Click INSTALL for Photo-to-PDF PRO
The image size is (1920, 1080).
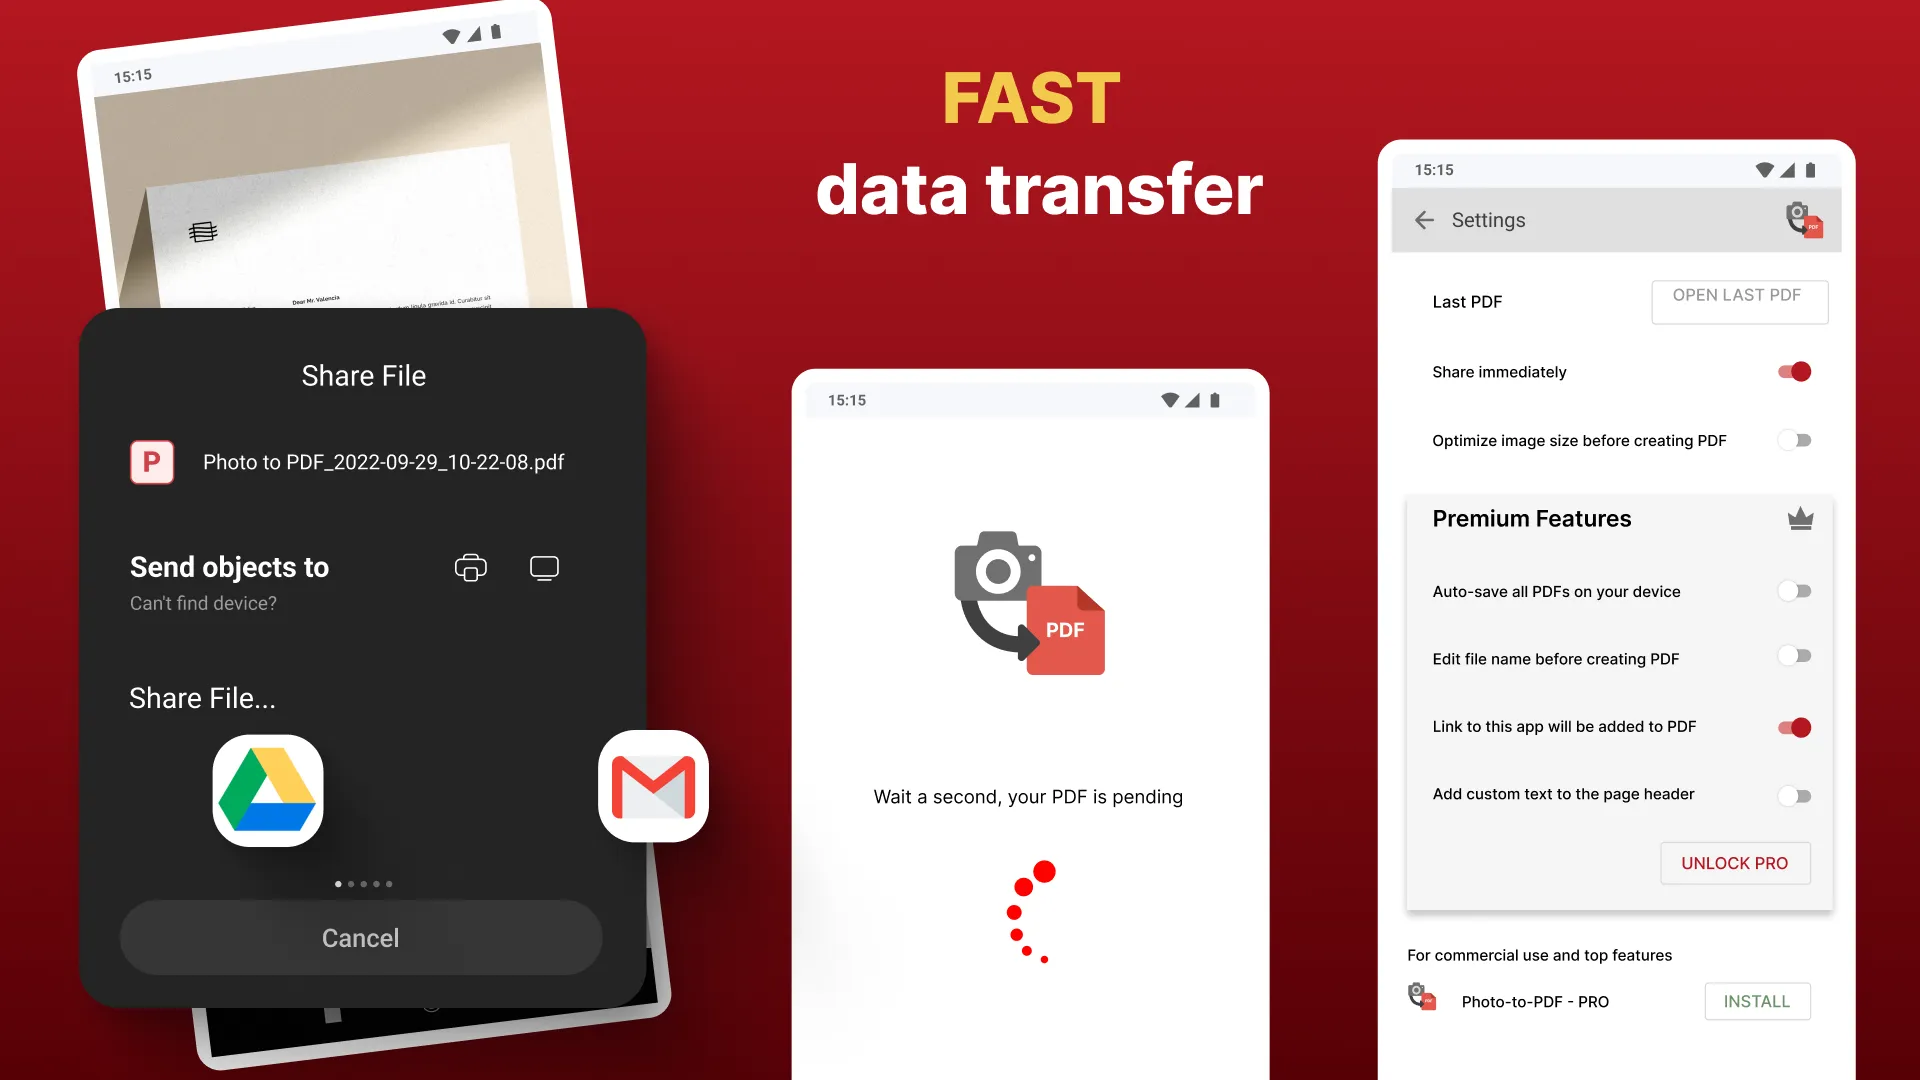(x=1756, y=1000)
